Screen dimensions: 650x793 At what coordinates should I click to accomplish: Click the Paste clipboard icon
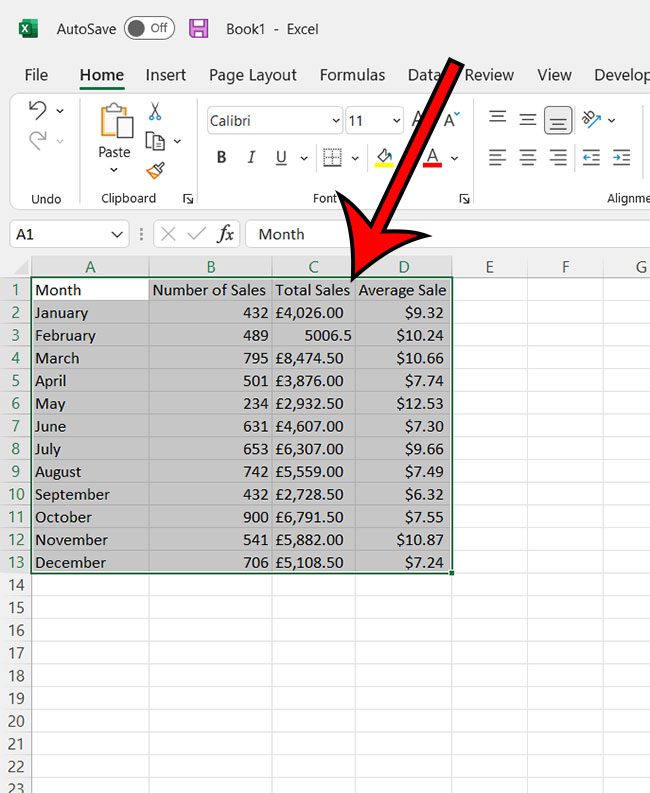point(115,122)
